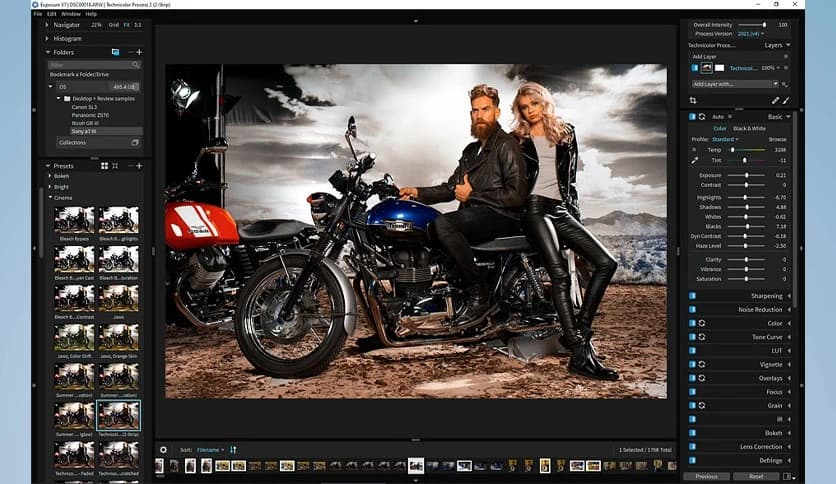Viewport: 836px width, 484px height.
Task: Open the Help menu
Action: coord(91,14)
